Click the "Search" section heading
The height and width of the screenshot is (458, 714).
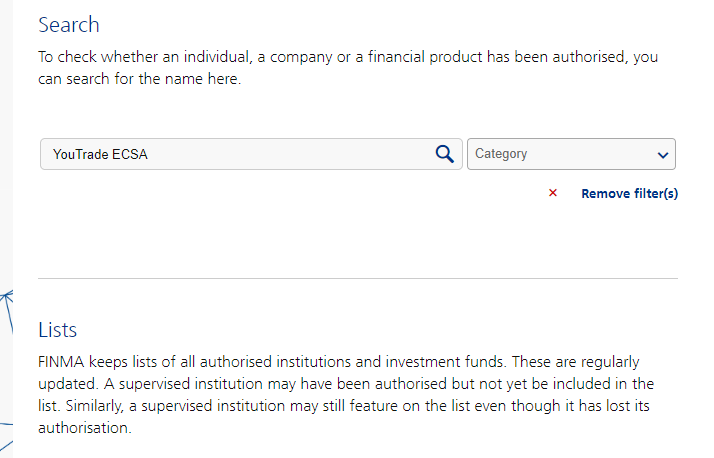point(69,25)
